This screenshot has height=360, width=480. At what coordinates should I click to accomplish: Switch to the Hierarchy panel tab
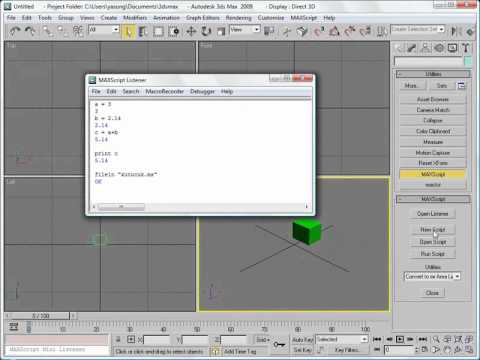[x=426, y=48]
